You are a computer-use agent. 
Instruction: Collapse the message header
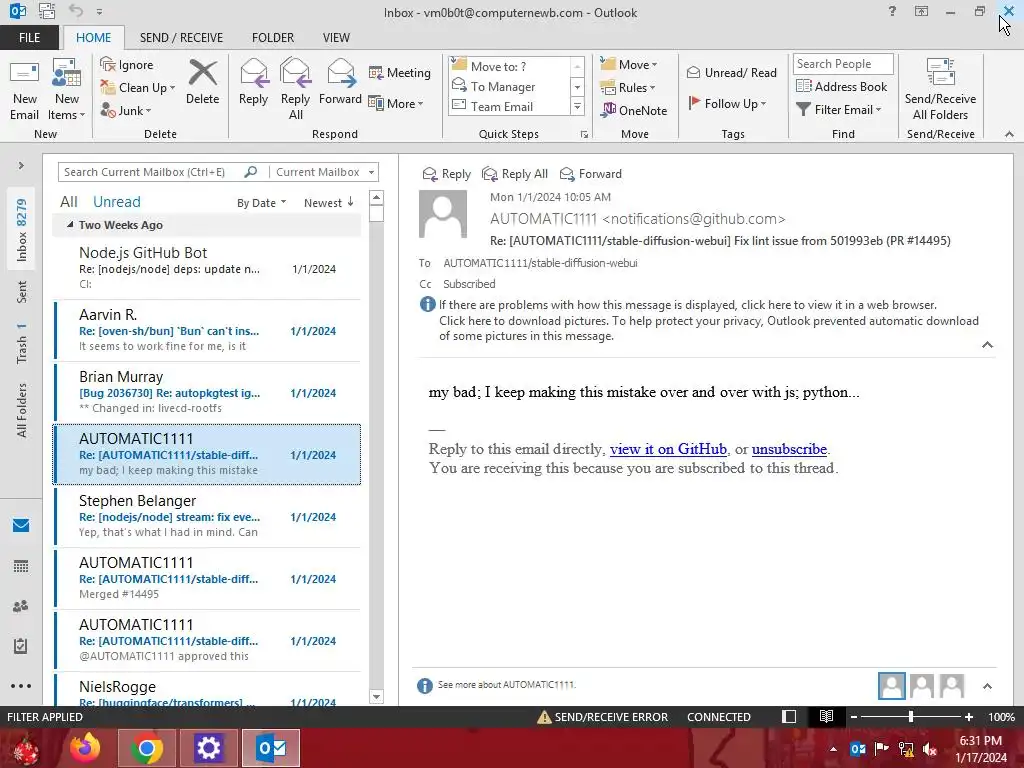987,345
